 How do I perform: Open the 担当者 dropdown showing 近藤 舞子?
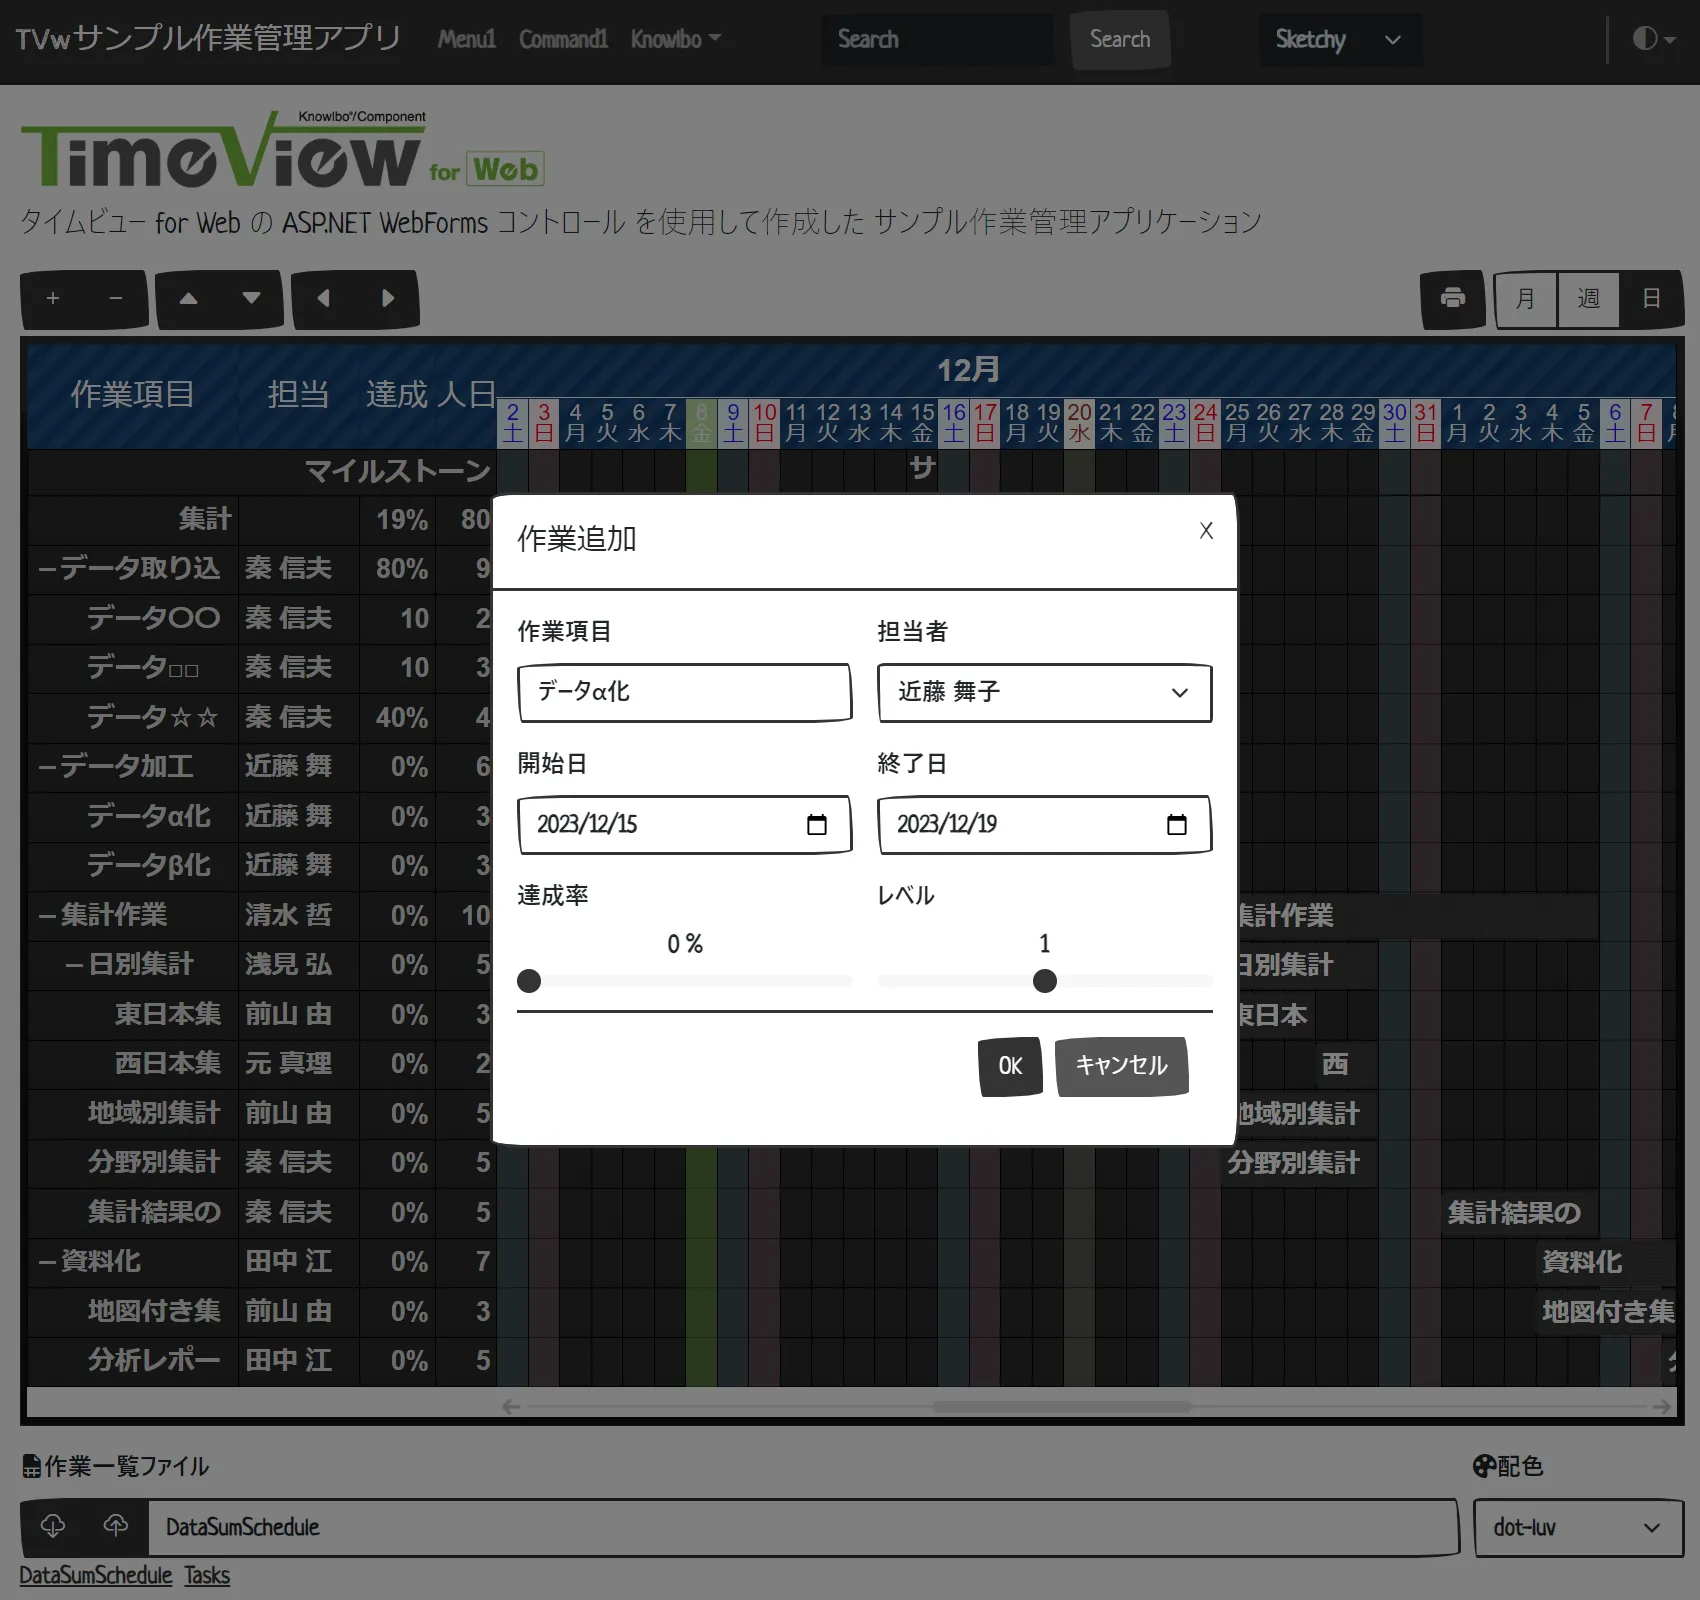1044,693
